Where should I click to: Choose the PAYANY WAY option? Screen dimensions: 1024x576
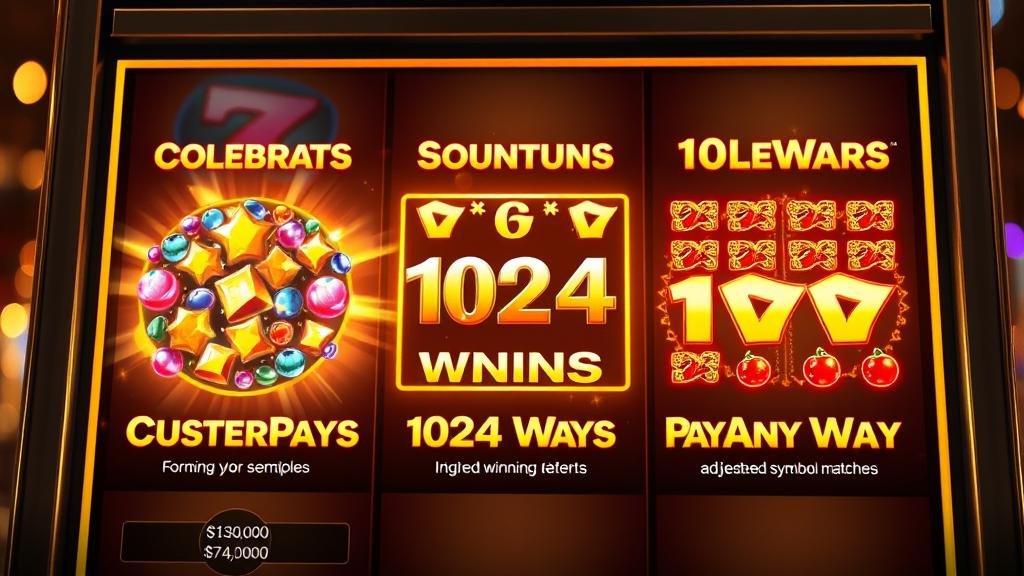click(782, 433)
